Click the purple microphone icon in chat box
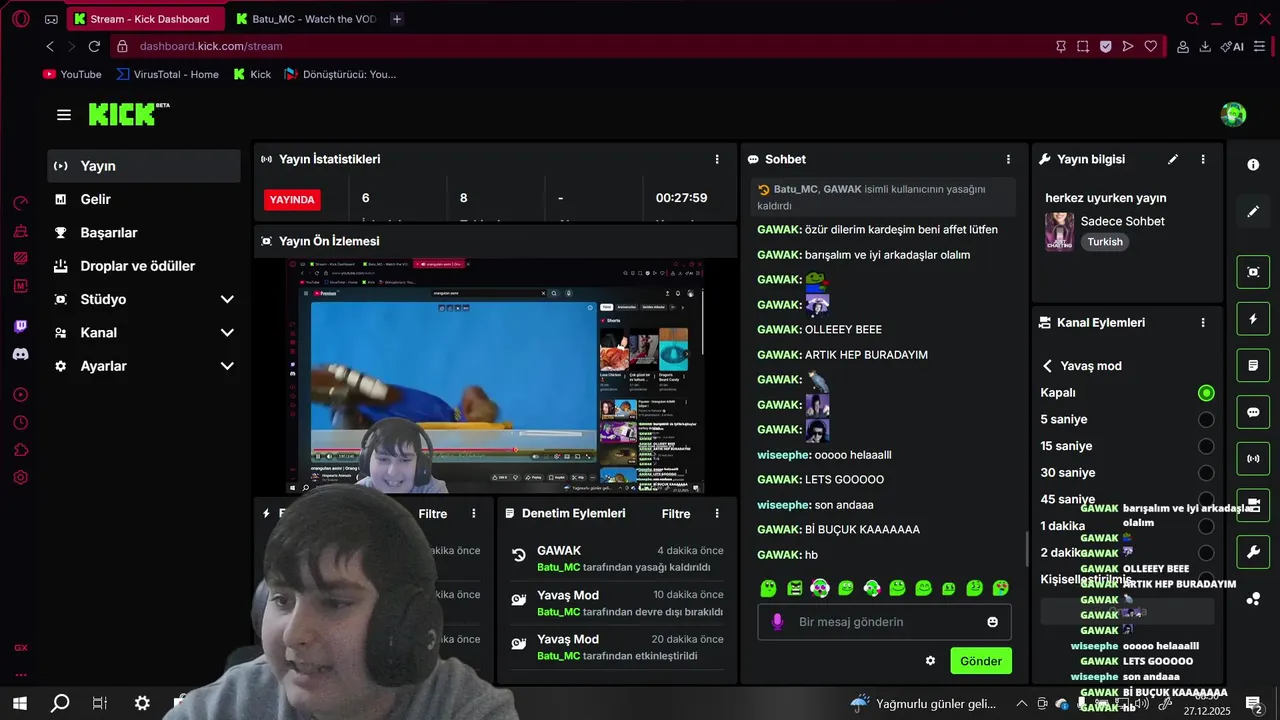Image resolution: width=1280 pixels, height=720 pixels. (x=777, y=622)
